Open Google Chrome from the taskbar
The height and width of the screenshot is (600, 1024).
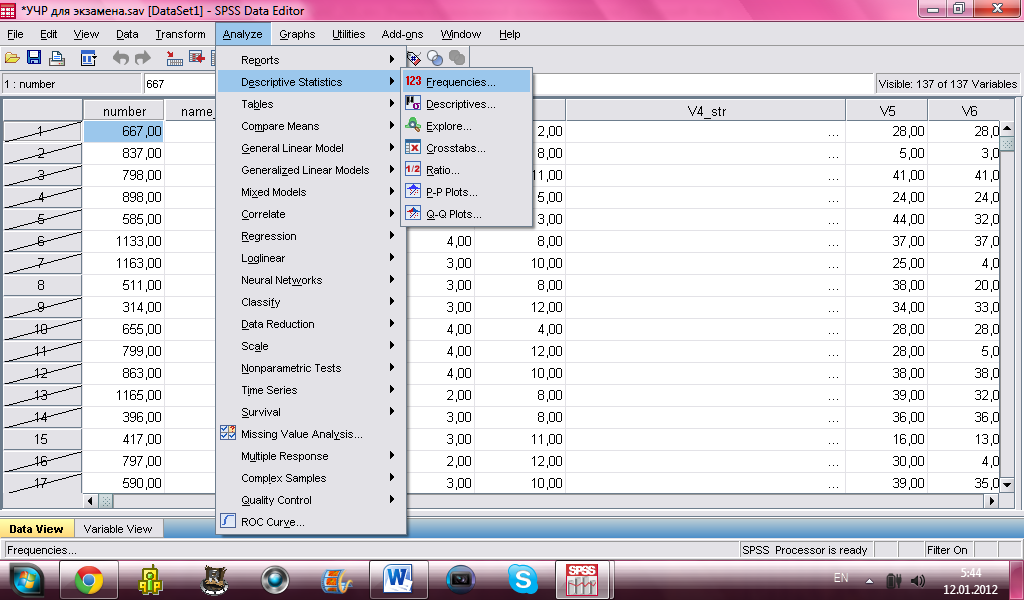pyautogui.click(x=89, y=579)
